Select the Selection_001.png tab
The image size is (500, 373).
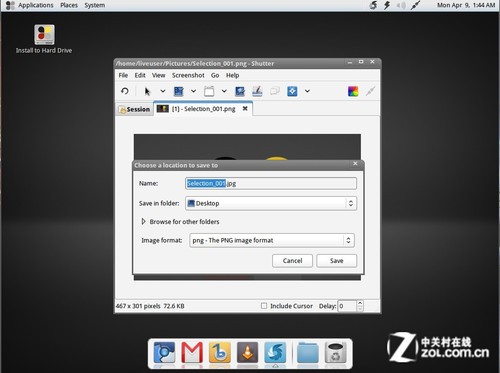[203, 109]
